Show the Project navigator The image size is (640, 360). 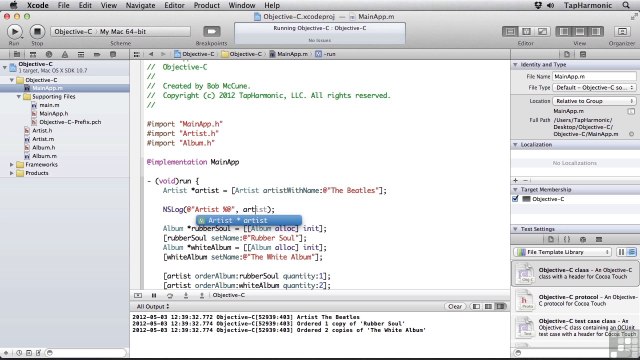pos(17,54)
